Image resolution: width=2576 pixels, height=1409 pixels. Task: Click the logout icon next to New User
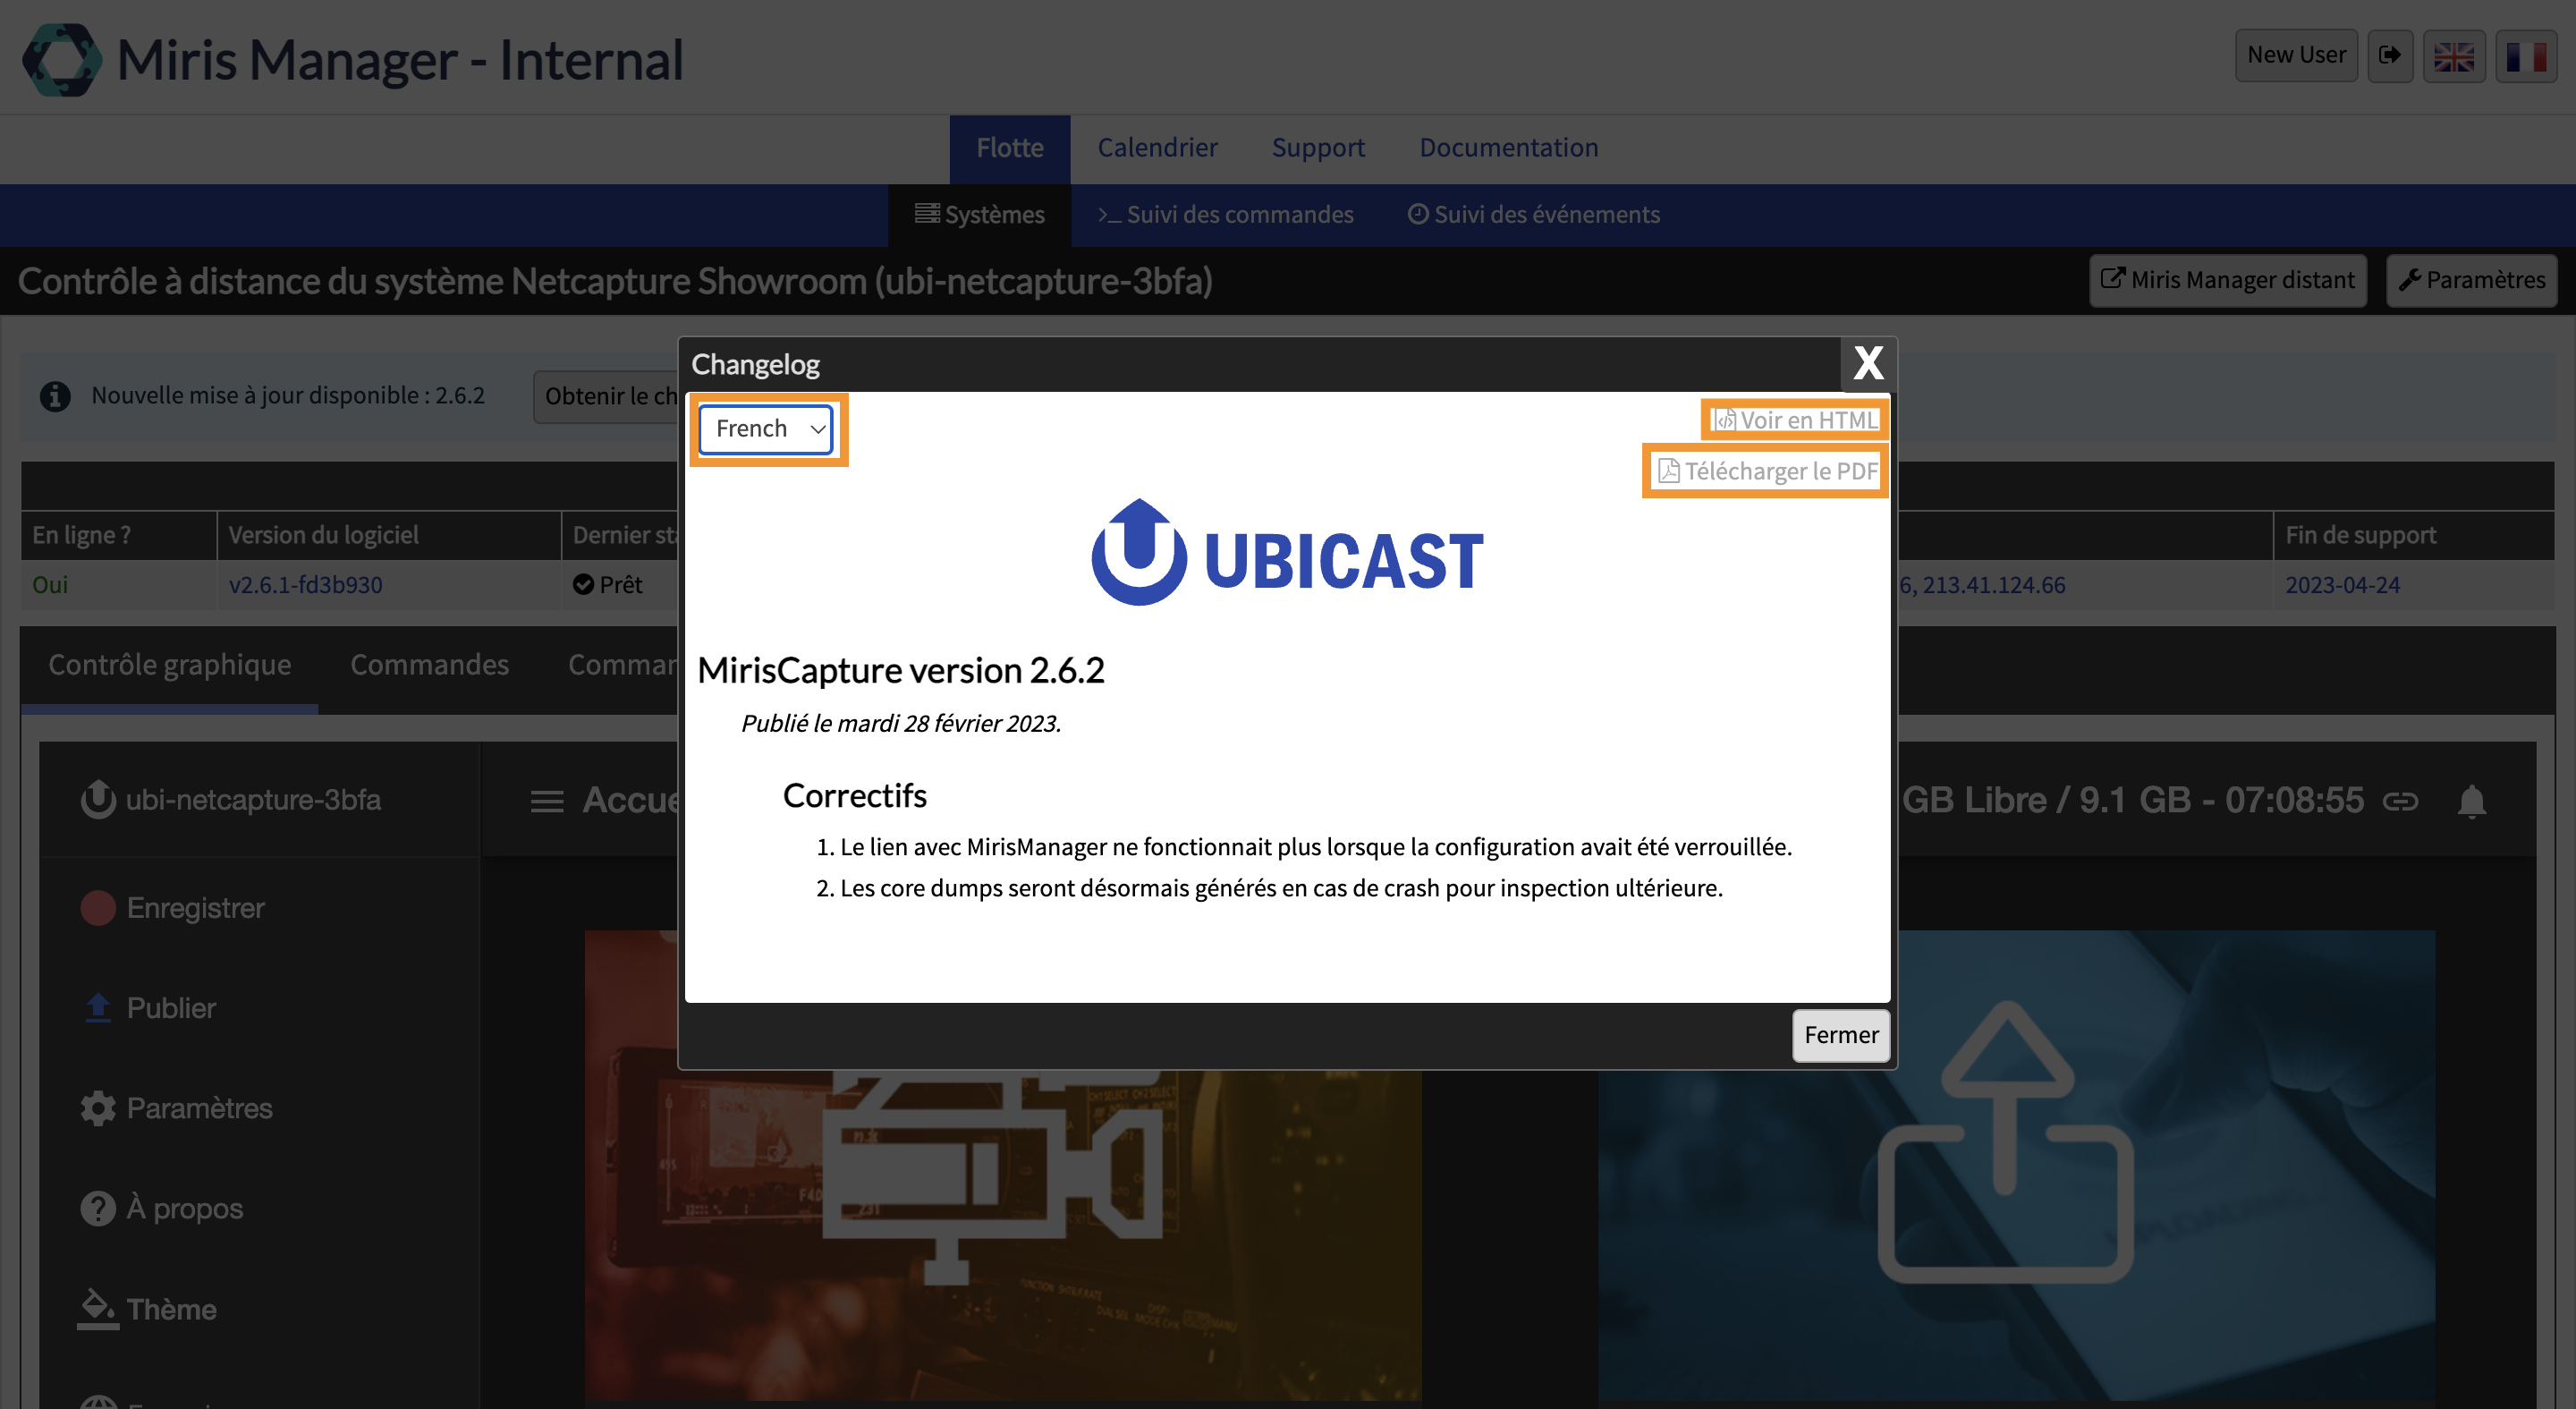click(2390, 55)
